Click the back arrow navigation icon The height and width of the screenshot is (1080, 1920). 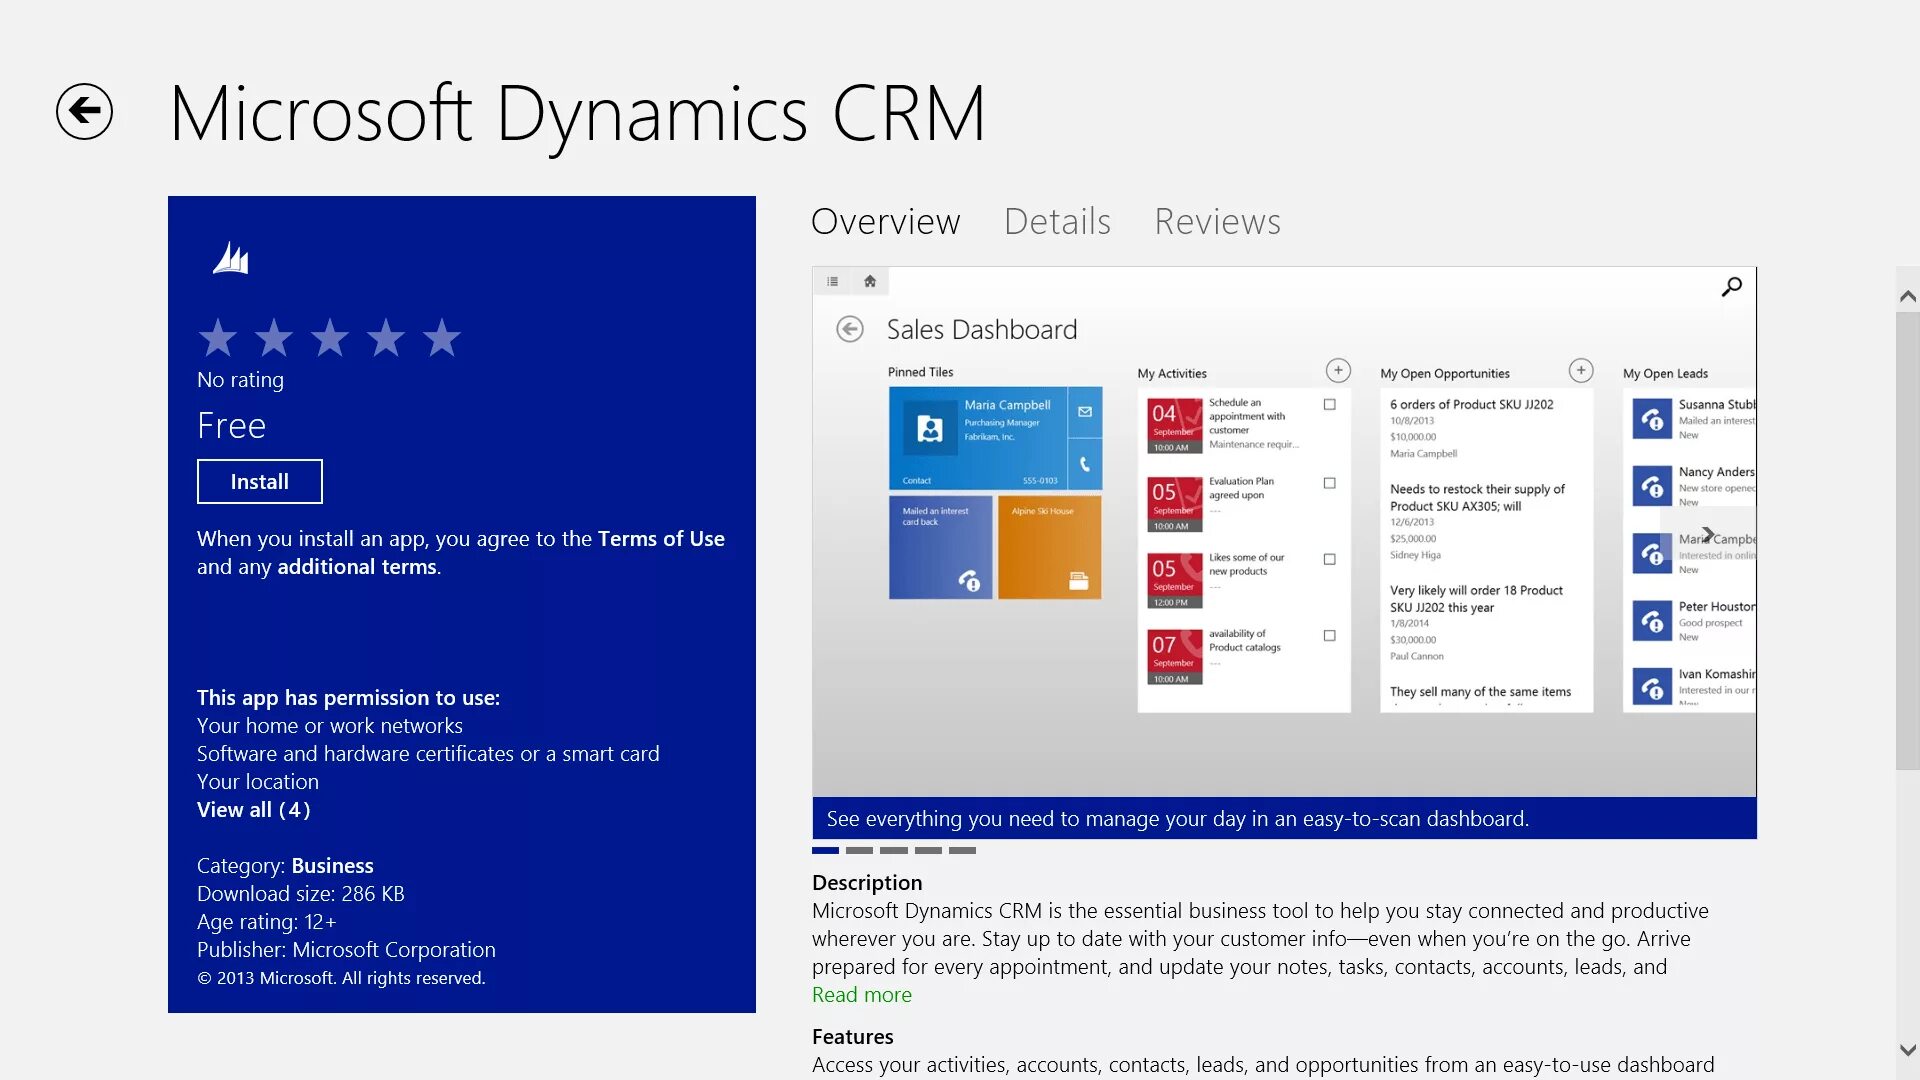tap(83, 111)
